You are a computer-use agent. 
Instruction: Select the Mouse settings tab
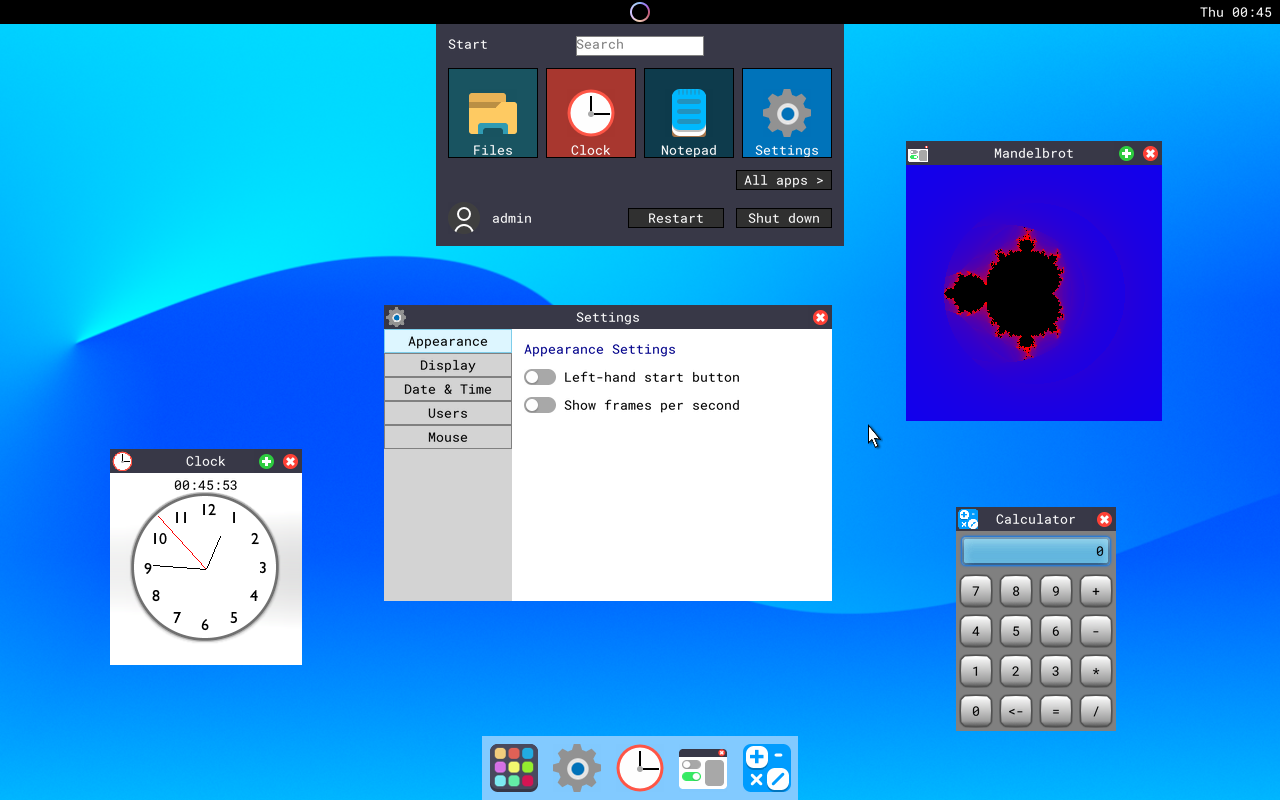(x=447, y=437)
